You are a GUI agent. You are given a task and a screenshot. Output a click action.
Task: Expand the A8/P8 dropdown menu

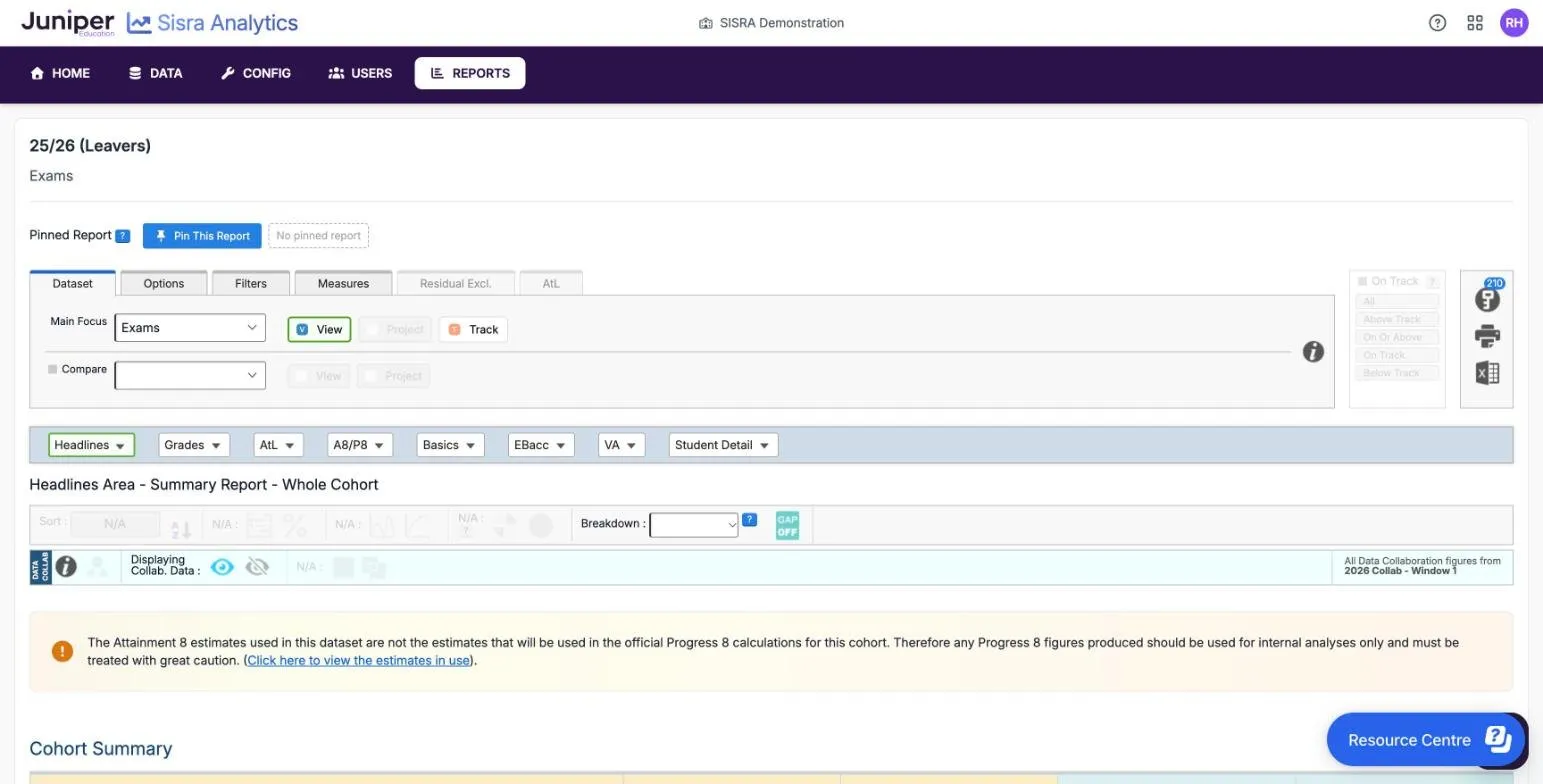coord(359,445)
